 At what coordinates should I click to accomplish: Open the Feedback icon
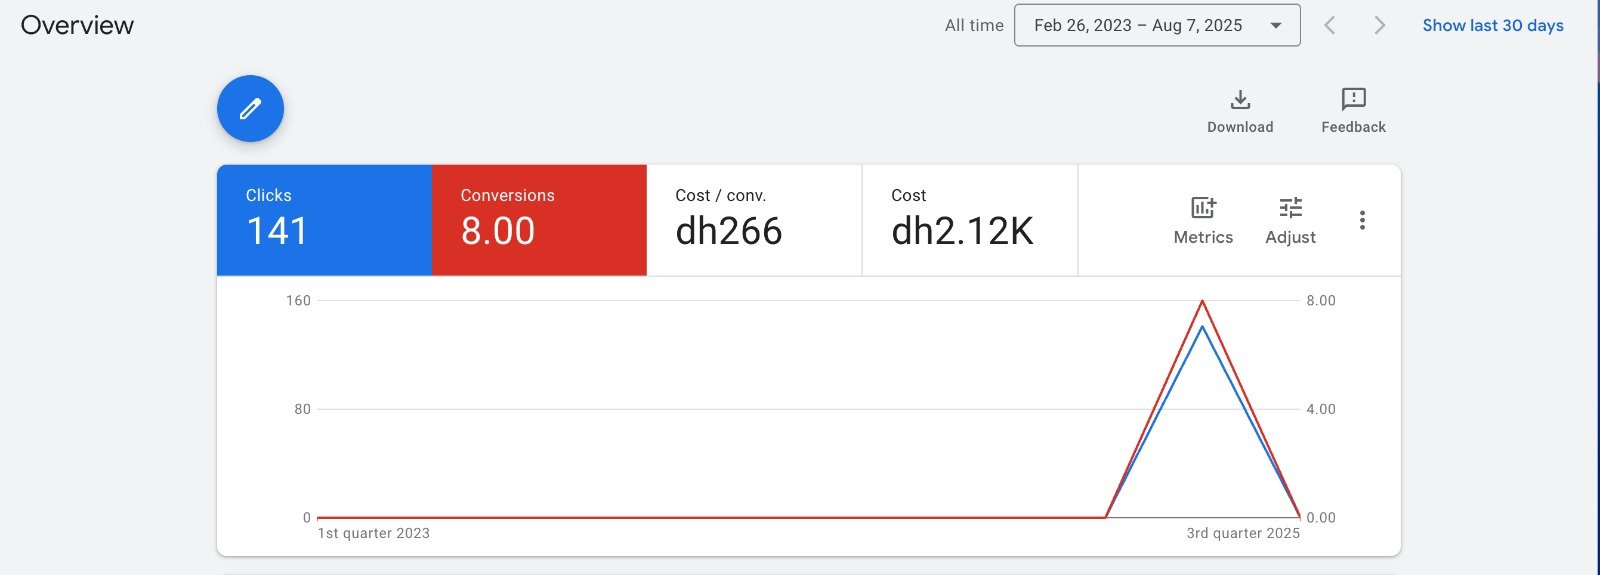coord(1353,99)
